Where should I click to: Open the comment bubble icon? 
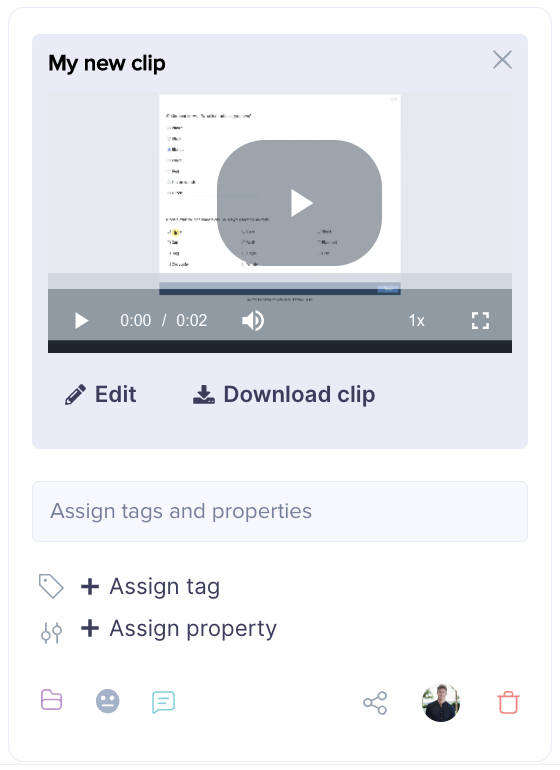click(164, 702)
